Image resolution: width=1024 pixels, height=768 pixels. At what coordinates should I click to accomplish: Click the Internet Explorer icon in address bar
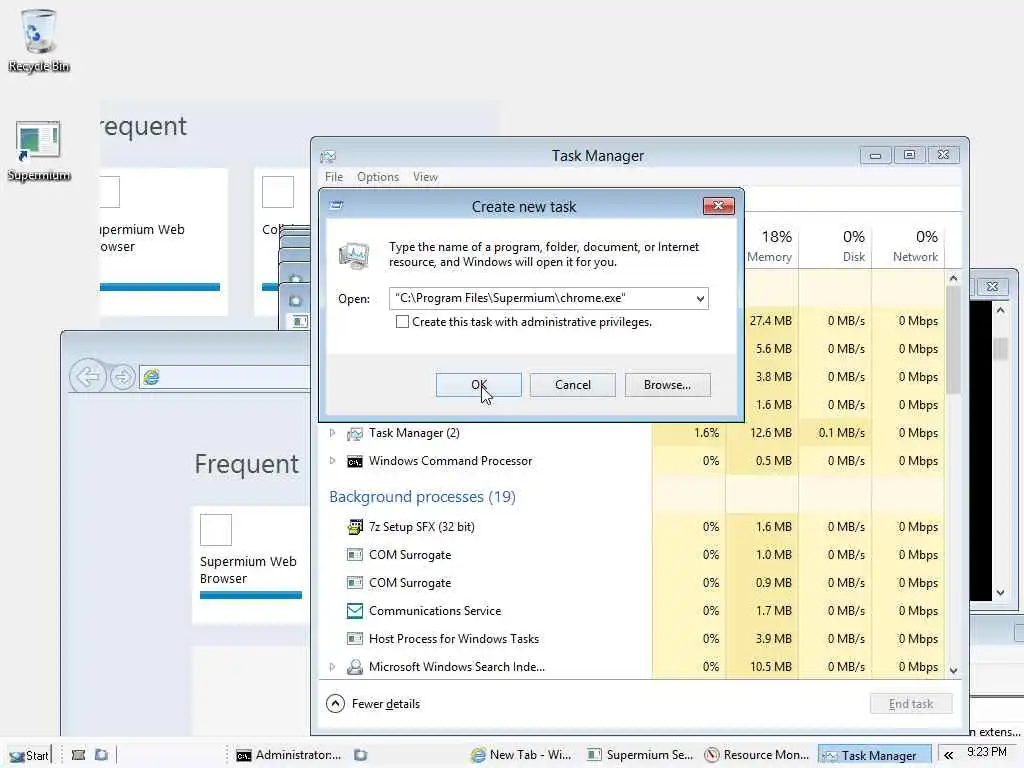pos(152,377)
